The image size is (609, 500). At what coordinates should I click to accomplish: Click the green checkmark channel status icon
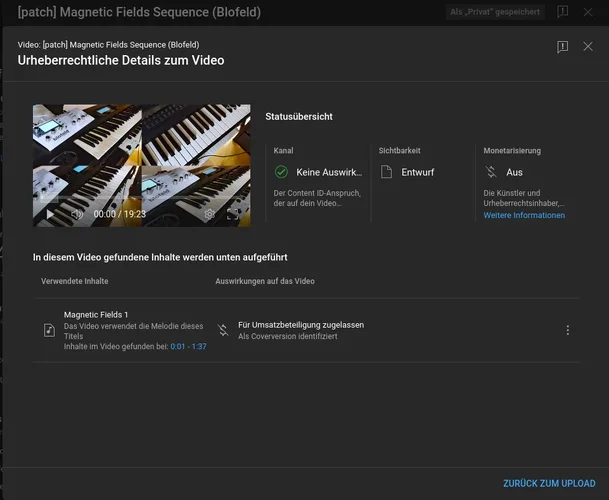point(281,172)
